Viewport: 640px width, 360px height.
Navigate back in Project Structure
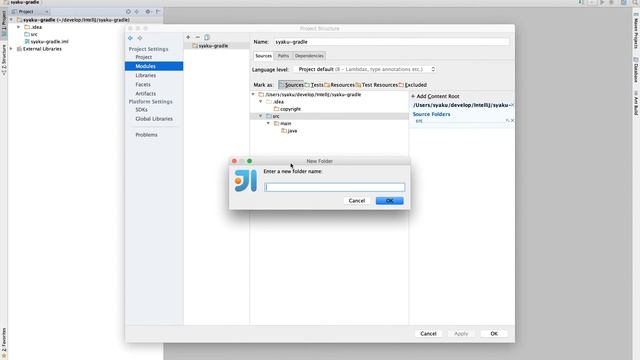coord(130,38)
